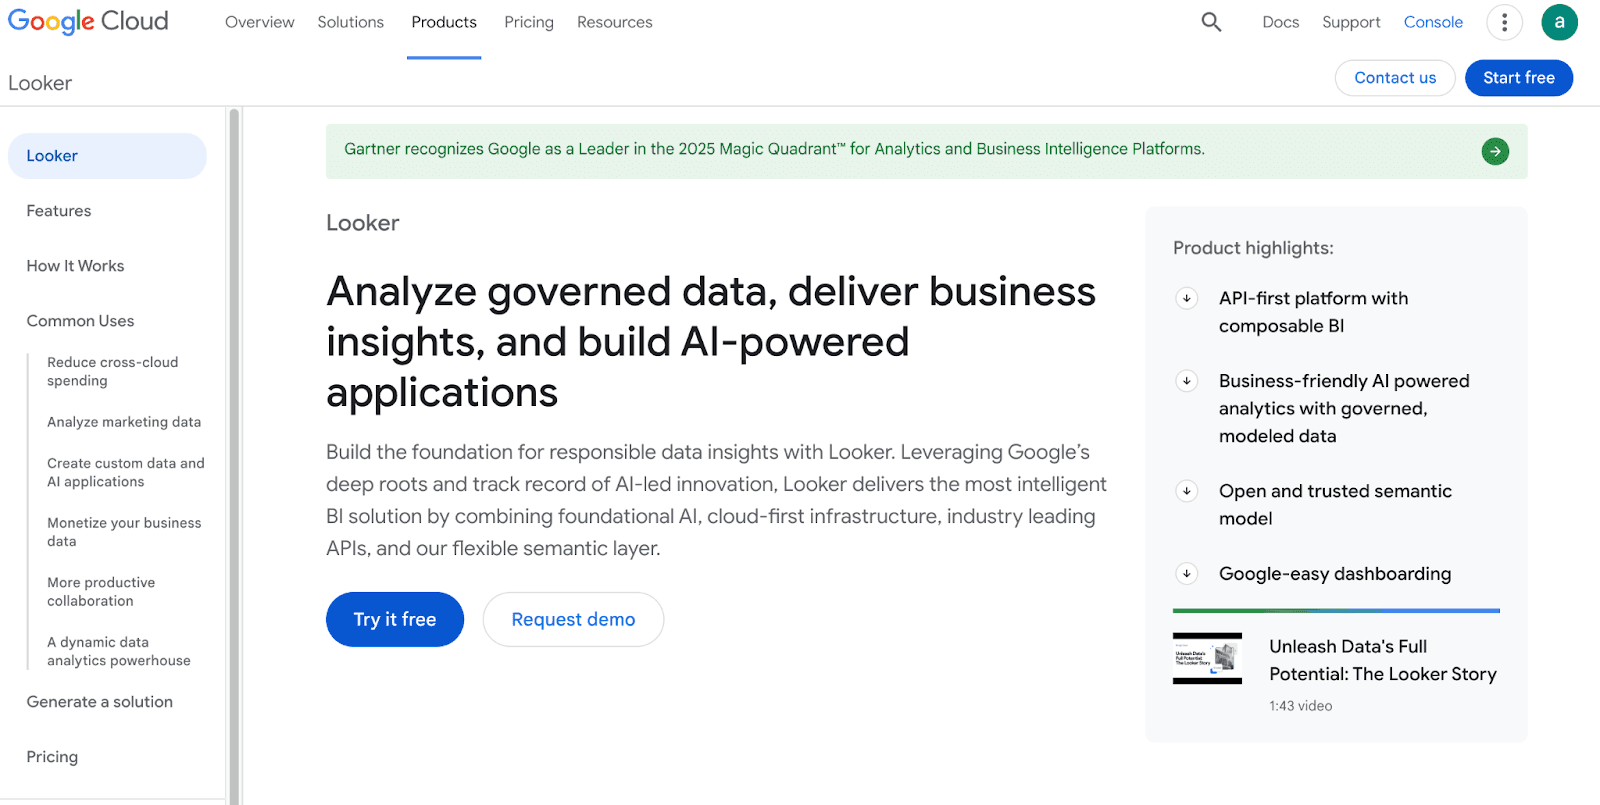This screenshot has height=805, width=1600.
Task: Expand API-first platform highlight arrow
Action: pyautogui.click(x=1187, y=298)
